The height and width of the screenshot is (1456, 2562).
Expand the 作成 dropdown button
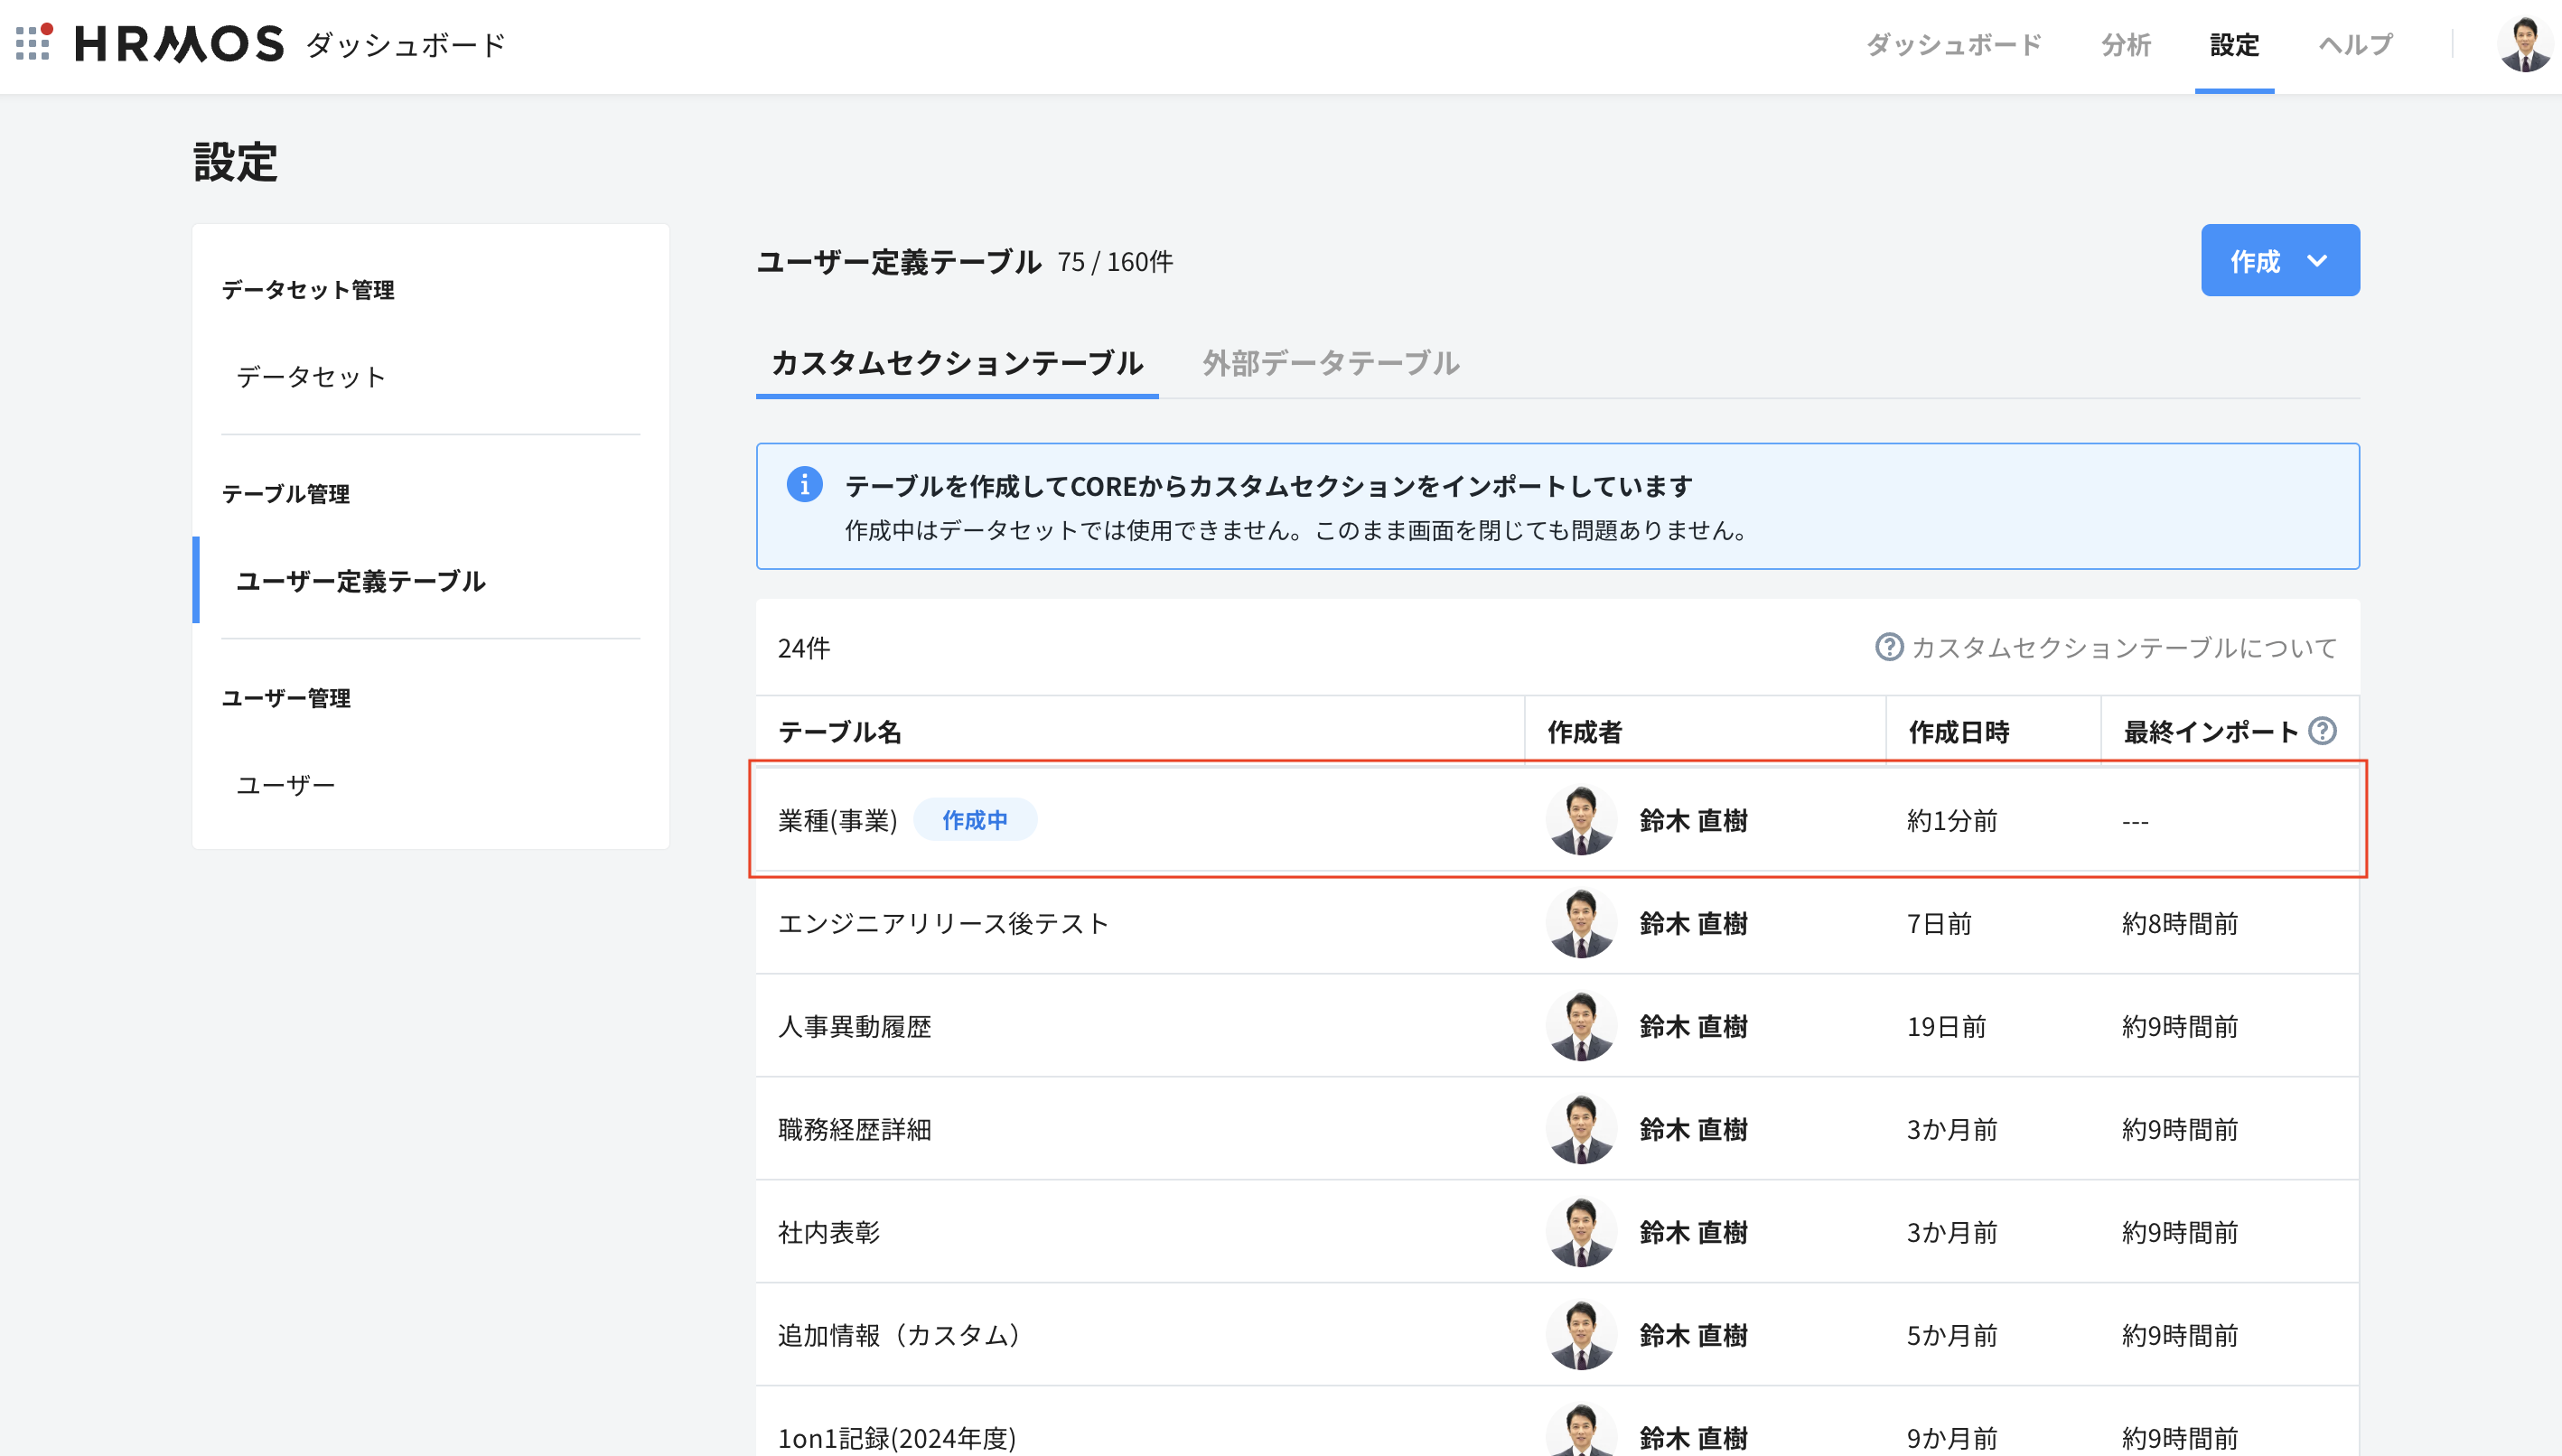2279,261
